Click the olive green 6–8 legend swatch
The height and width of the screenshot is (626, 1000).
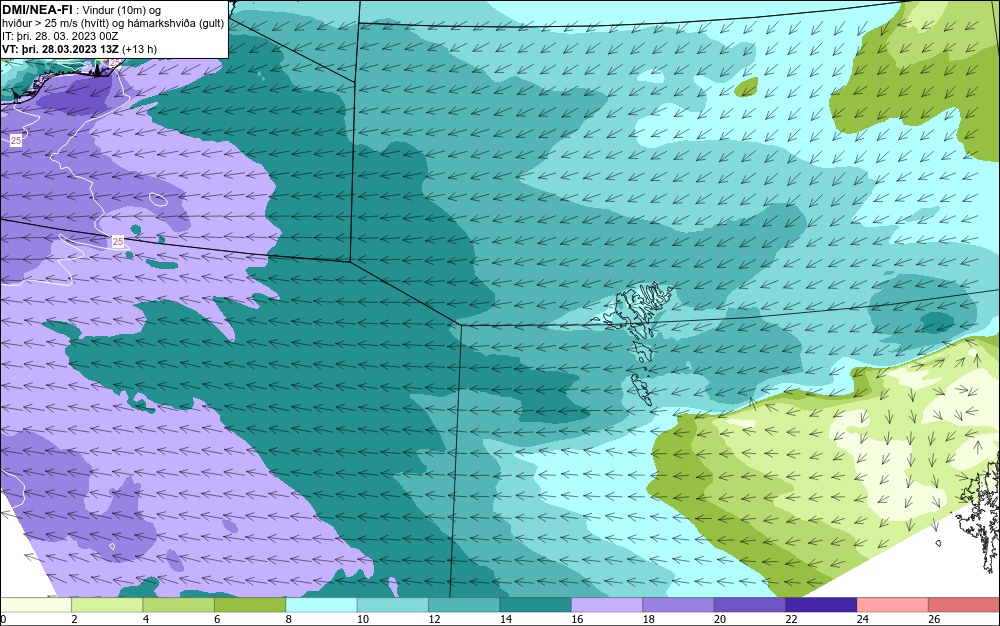click(250, 605)
